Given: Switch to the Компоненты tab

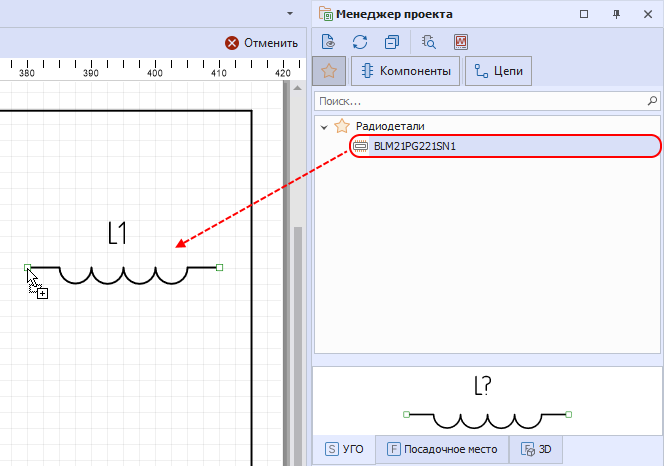Looking at the screenshot, I should [x=405, y=71].
